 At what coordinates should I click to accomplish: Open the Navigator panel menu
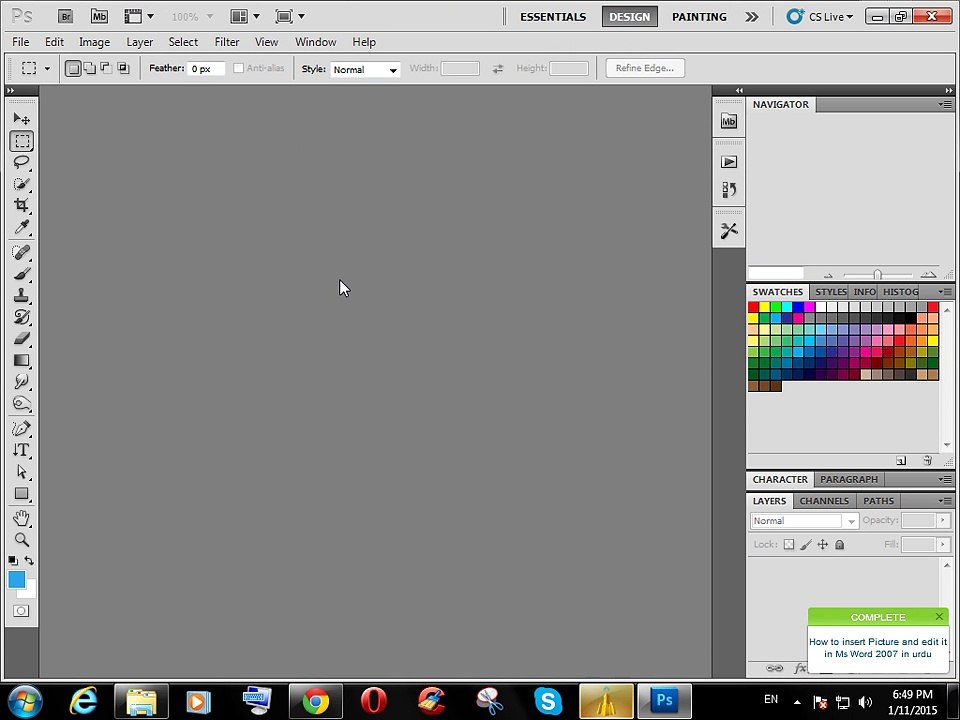(945, 105)
